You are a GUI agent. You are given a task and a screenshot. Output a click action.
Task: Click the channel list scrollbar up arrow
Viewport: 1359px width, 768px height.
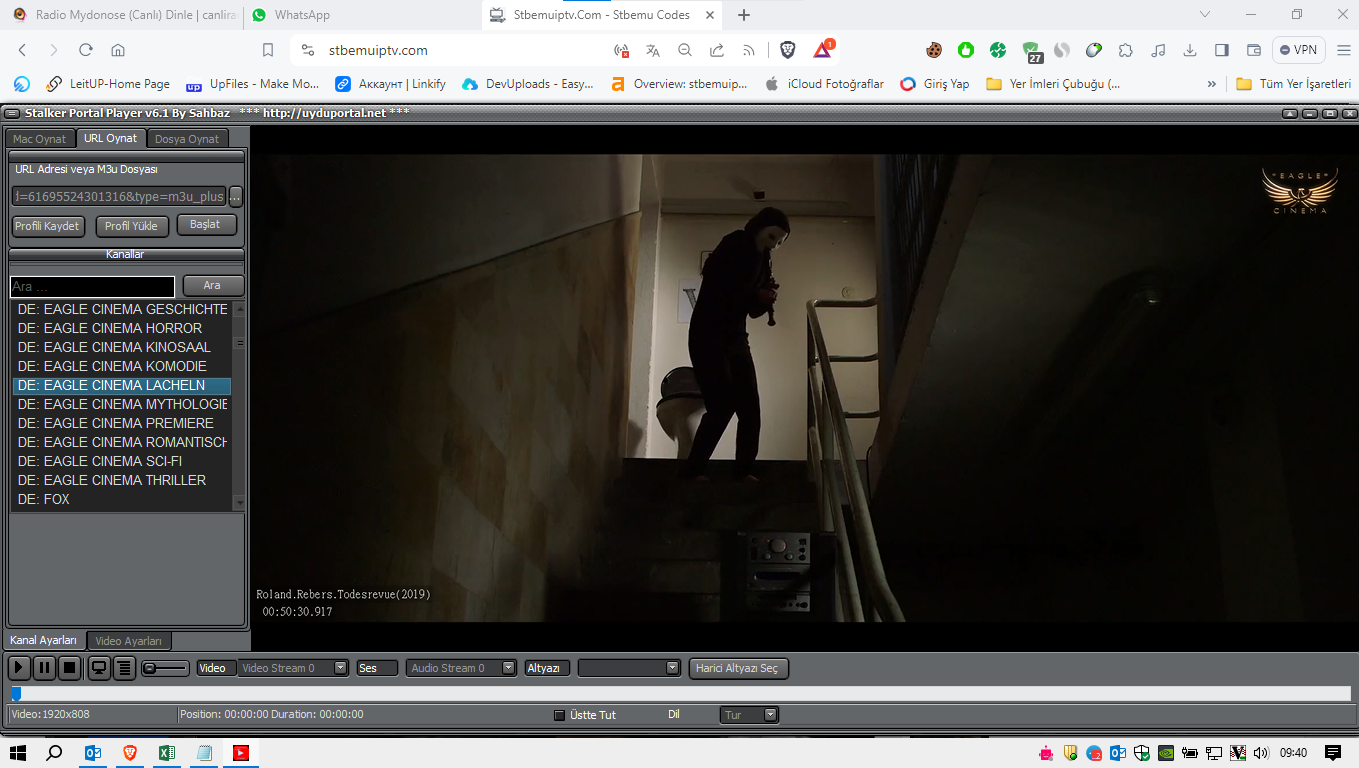click(x=238, y=308)
